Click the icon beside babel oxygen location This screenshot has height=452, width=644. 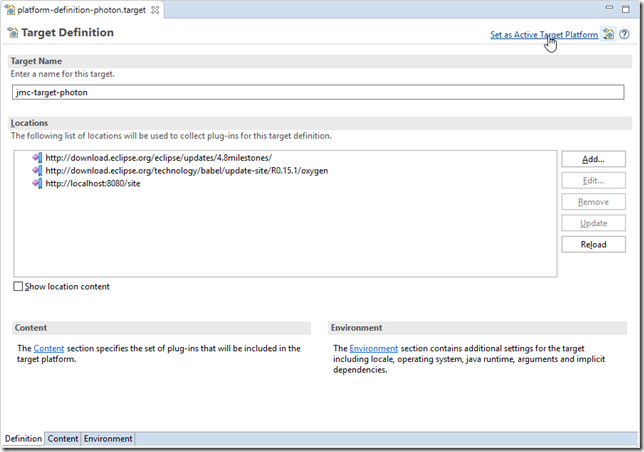pyautogui.click(x=37, y=171)
